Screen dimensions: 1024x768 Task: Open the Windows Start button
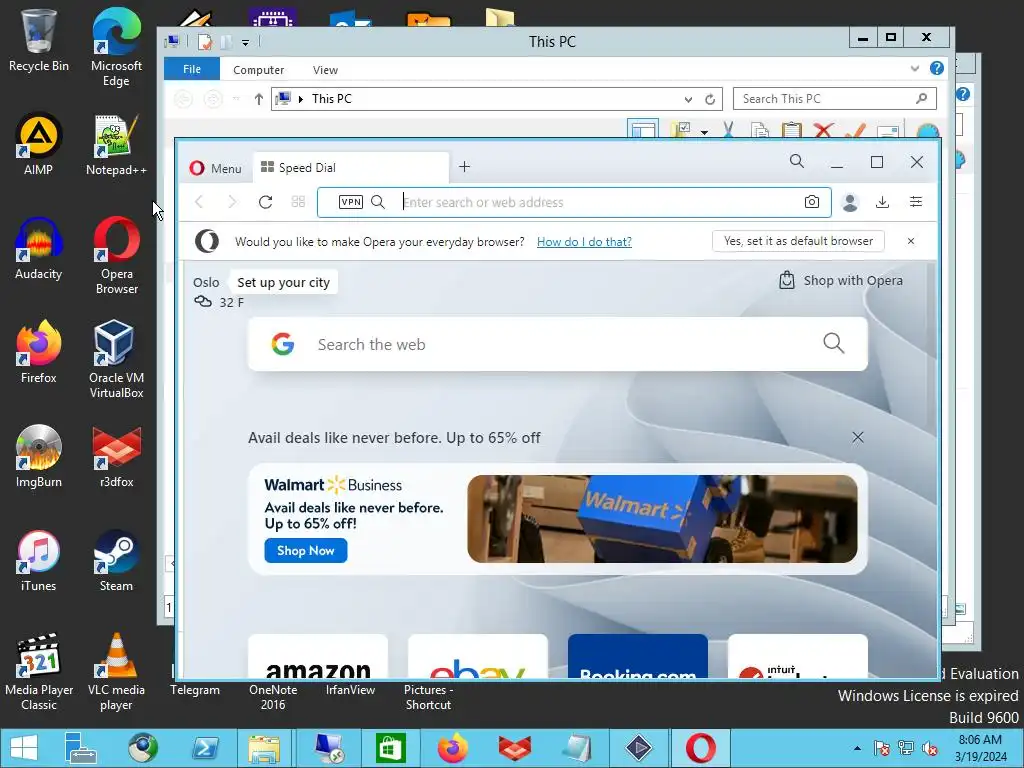point(24,748)
